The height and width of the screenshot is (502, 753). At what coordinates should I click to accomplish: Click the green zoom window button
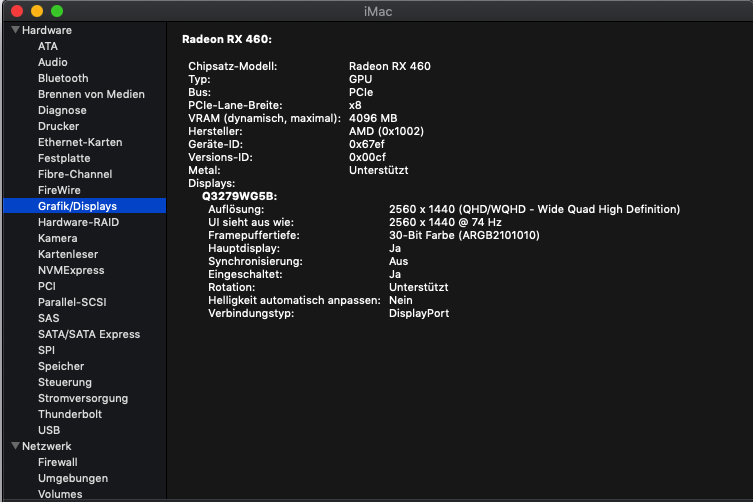[57, 10]
